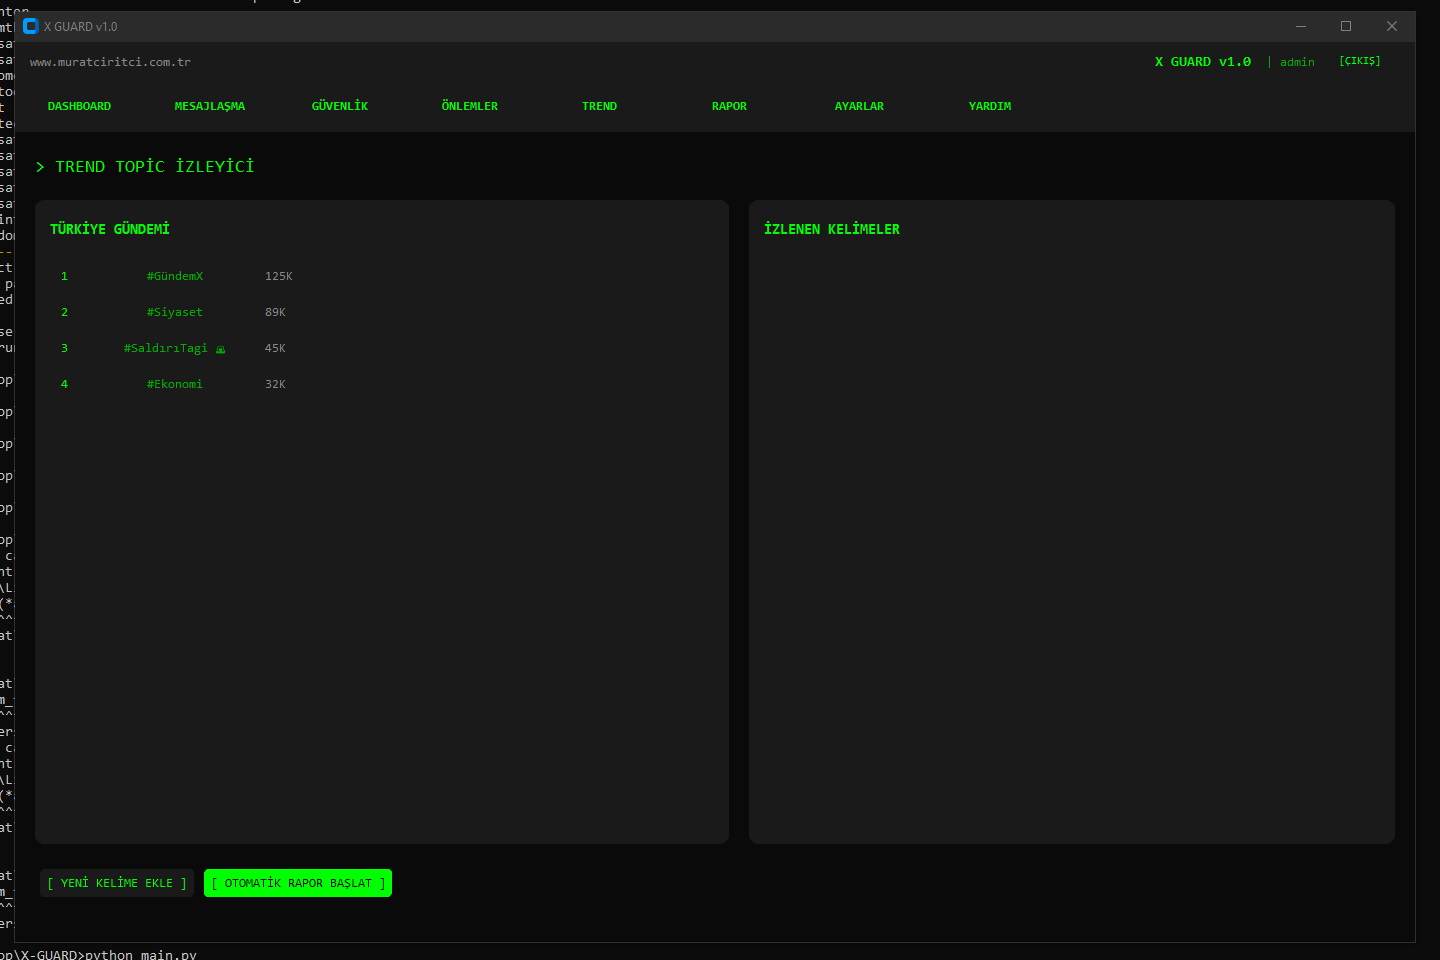Viewport: 1440px width, 960px height.
Task: Select the #Siyaset trending topic
Action: 175,312
